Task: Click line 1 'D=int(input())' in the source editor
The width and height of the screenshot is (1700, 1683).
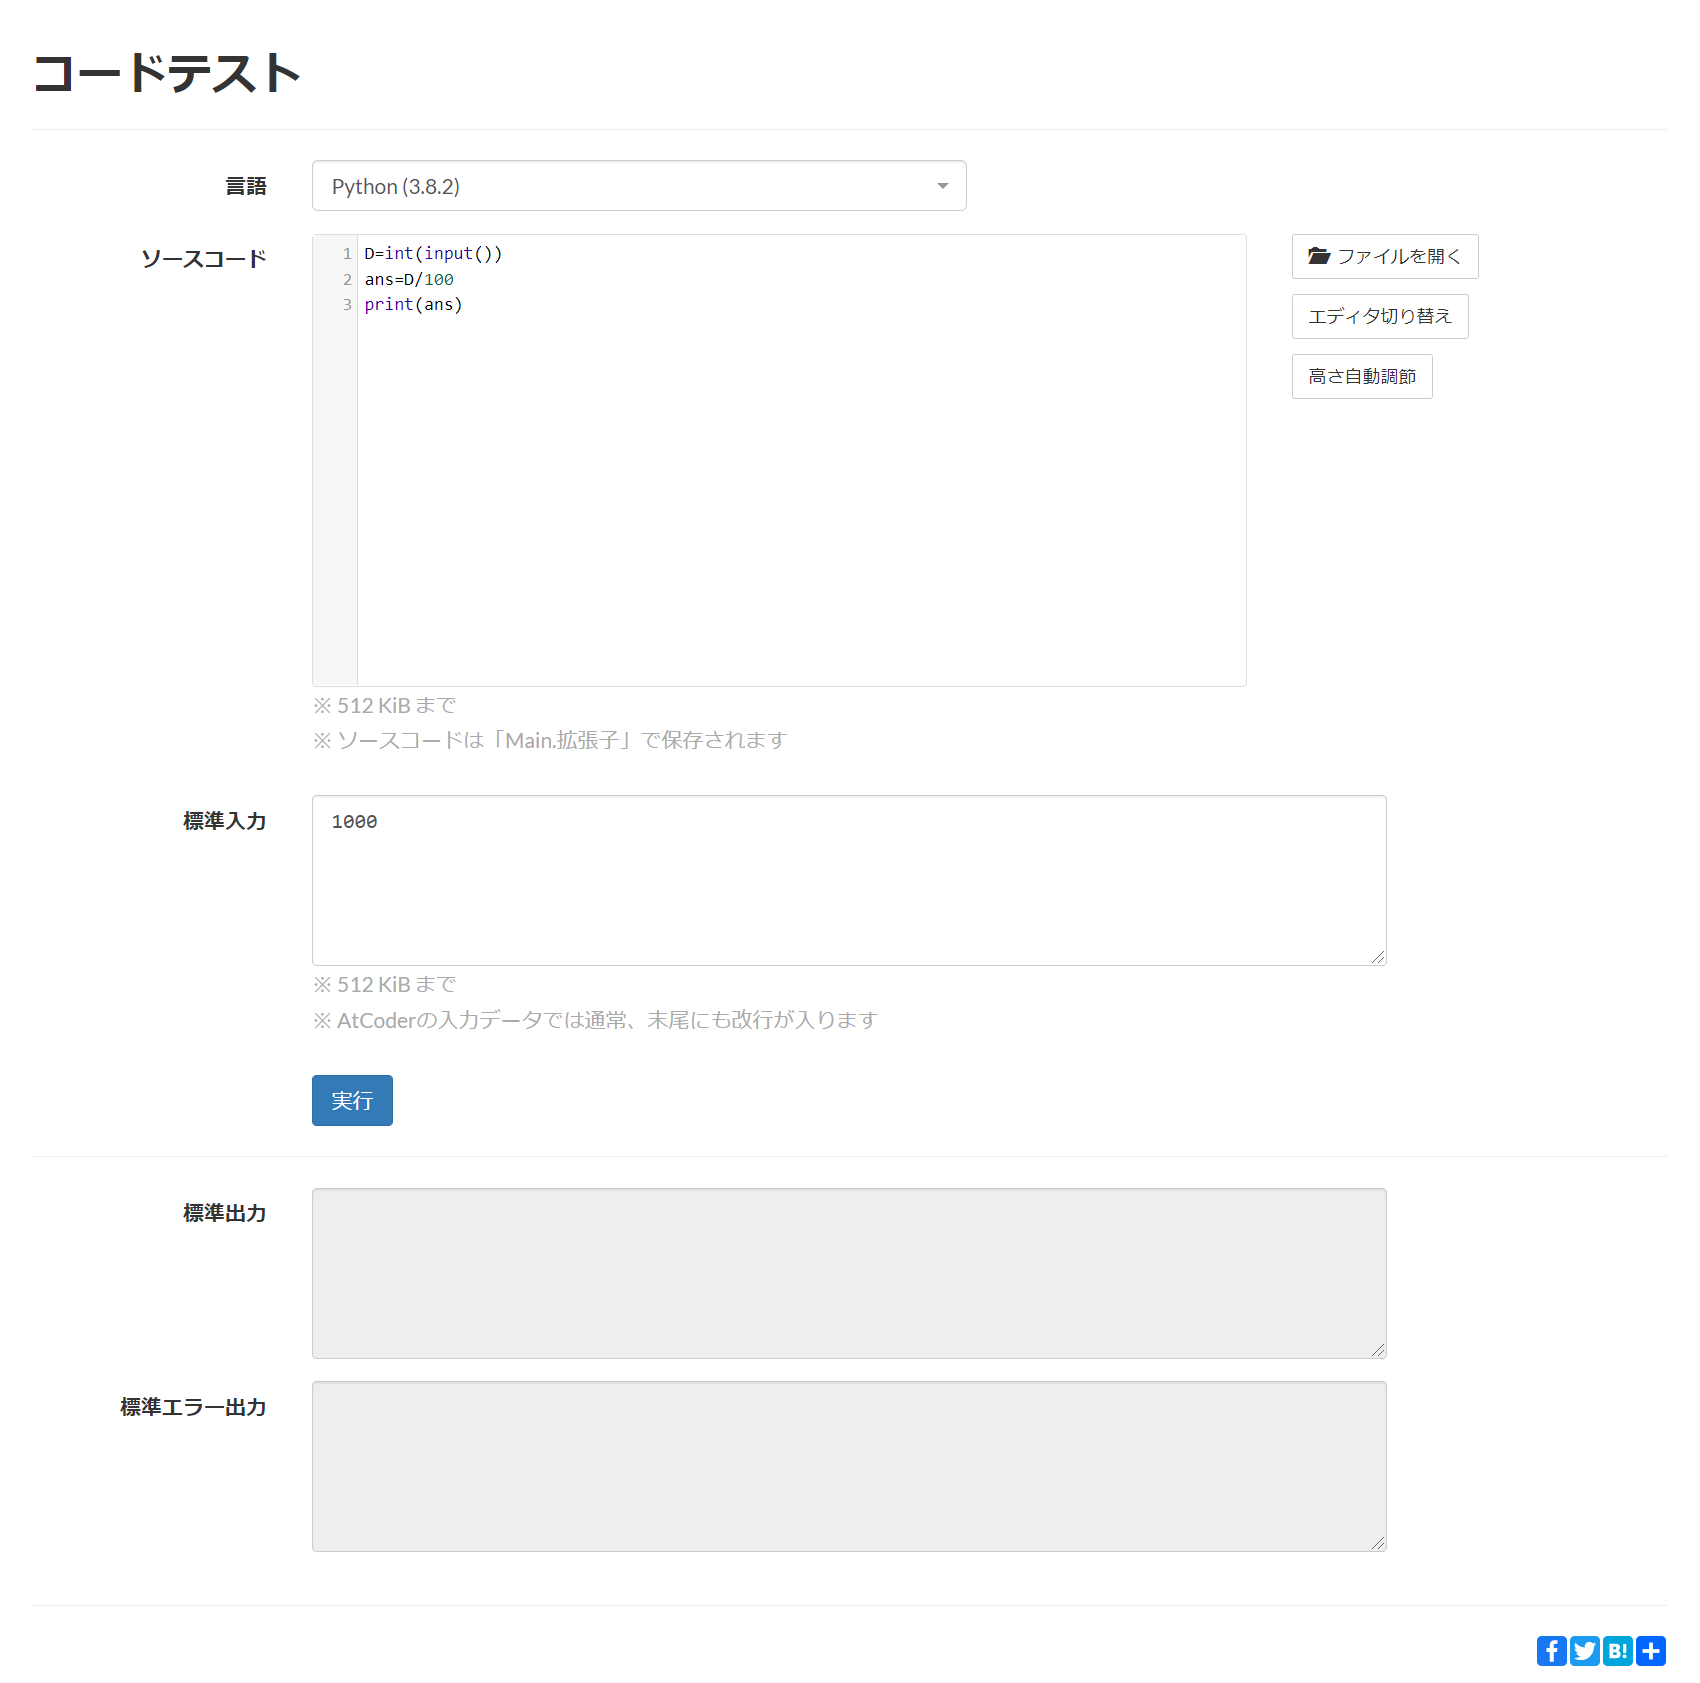Action: [433, 254]
